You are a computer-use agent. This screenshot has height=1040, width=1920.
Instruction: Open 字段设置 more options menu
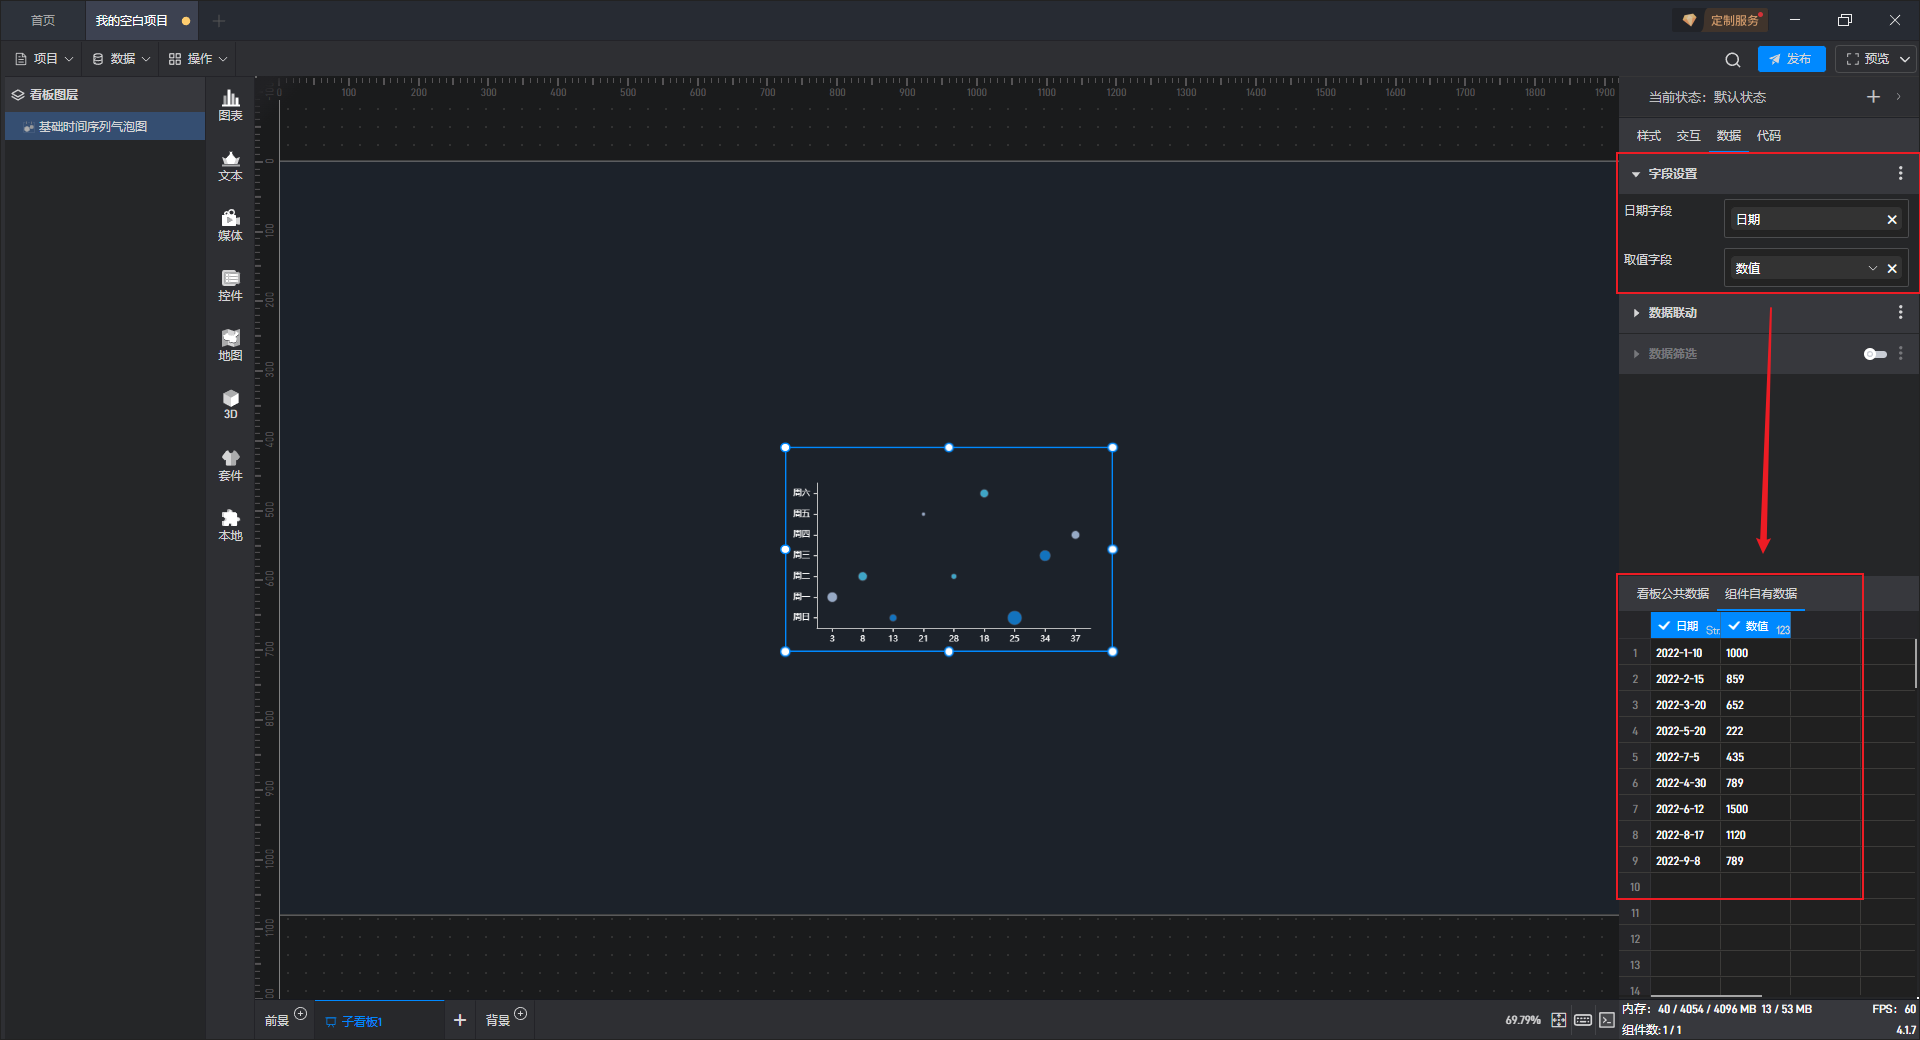(1900, 174)
